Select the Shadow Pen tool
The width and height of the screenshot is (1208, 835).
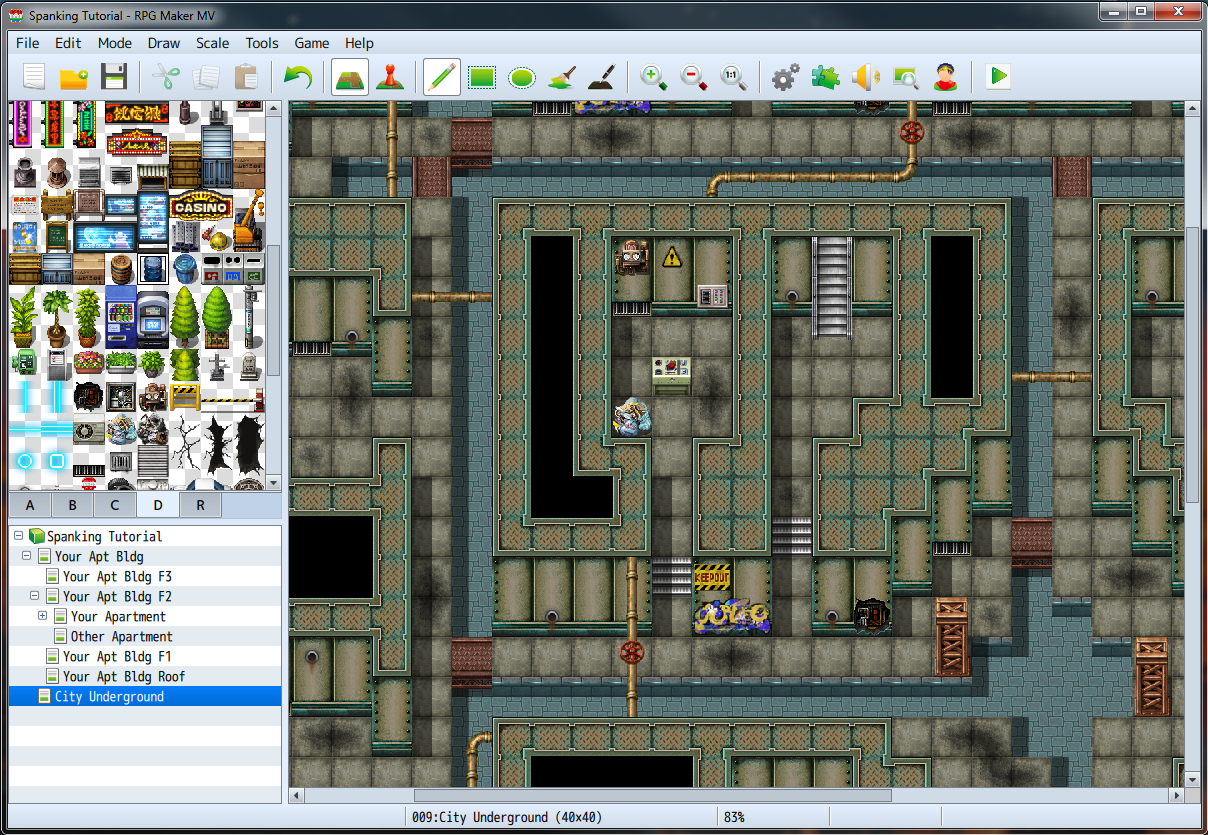point(601,78)
